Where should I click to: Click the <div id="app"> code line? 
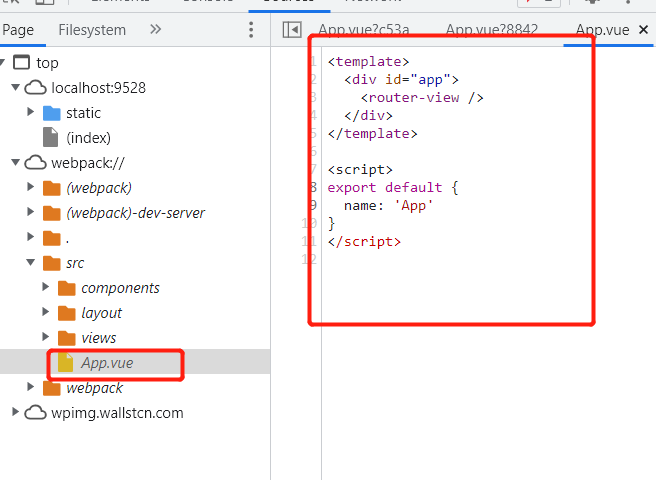tap(402, 80)
